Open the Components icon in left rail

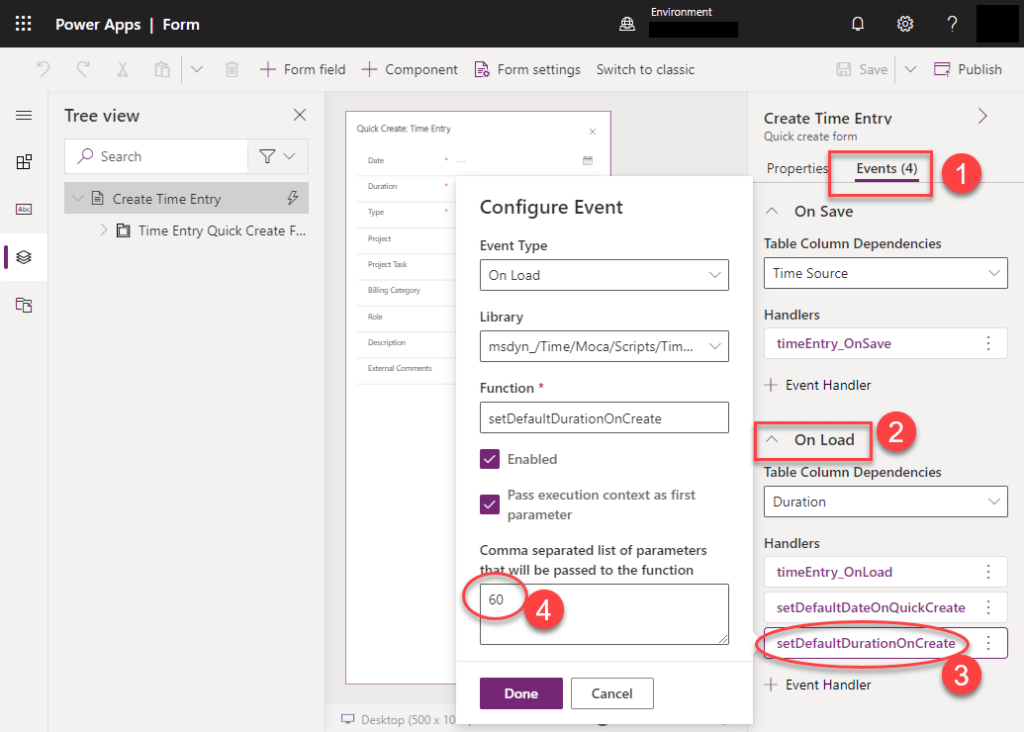24,162
